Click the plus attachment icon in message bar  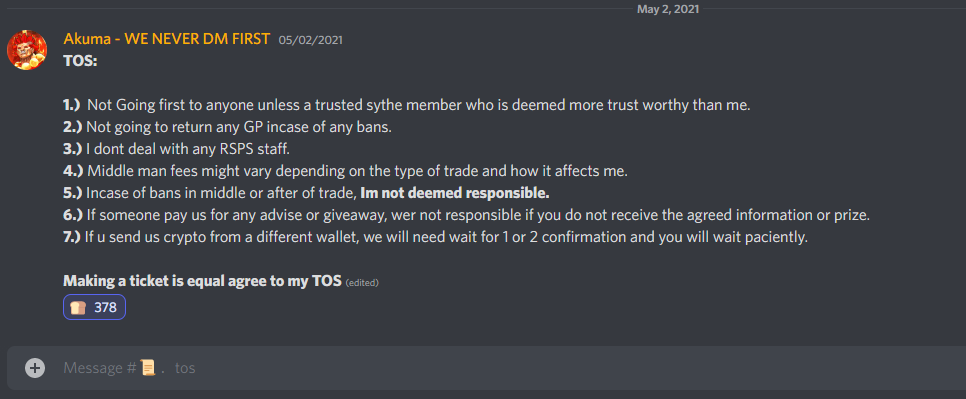pos(35,368)
